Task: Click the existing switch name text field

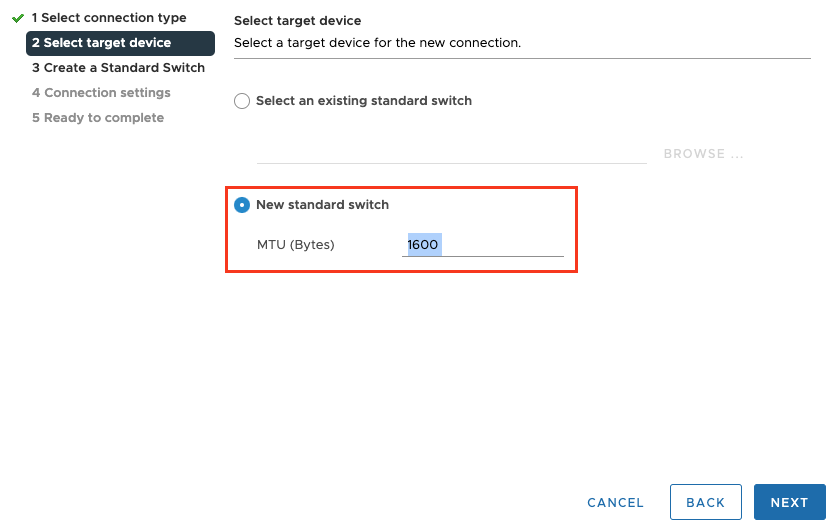Action: pyautogui.click(x=451, y=153)
